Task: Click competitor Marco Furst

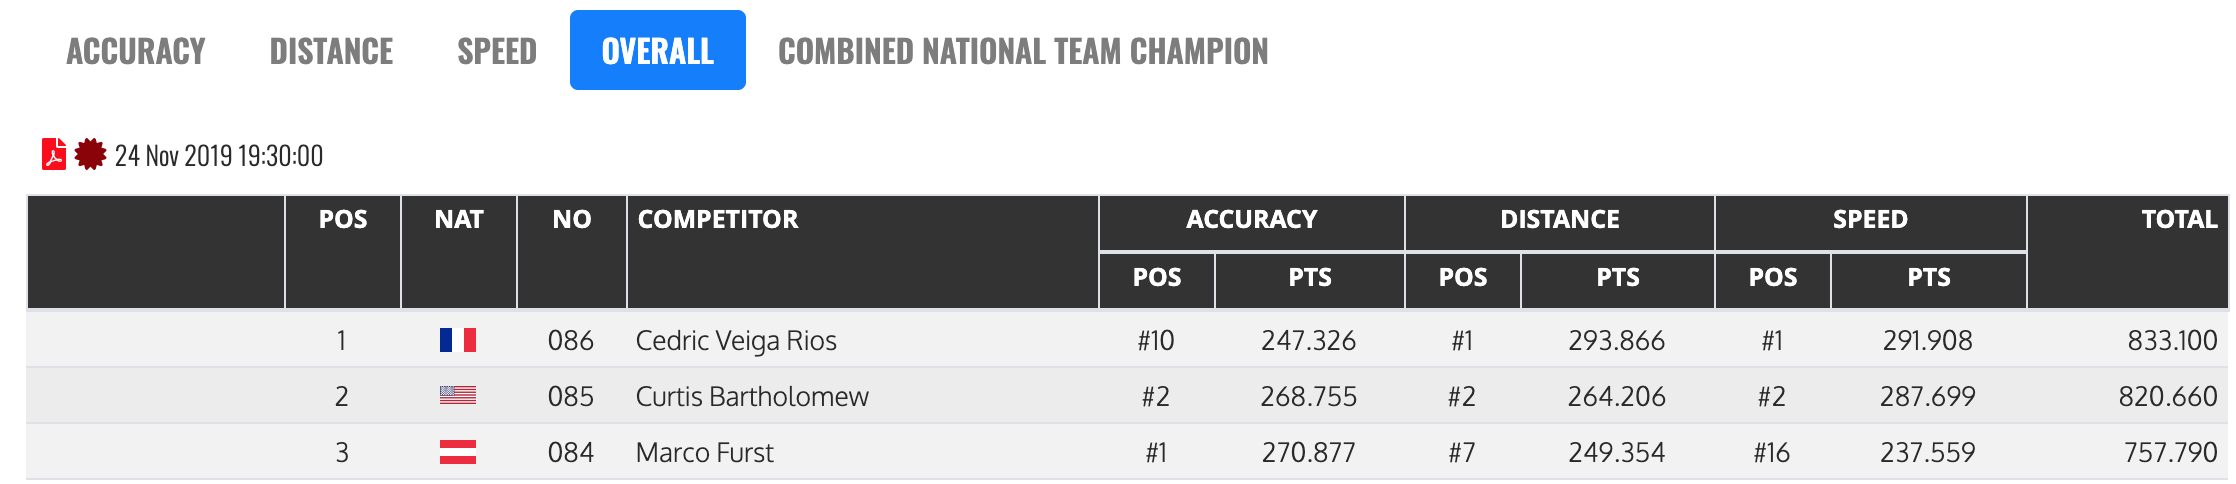Action: click(x=704, y=453)
